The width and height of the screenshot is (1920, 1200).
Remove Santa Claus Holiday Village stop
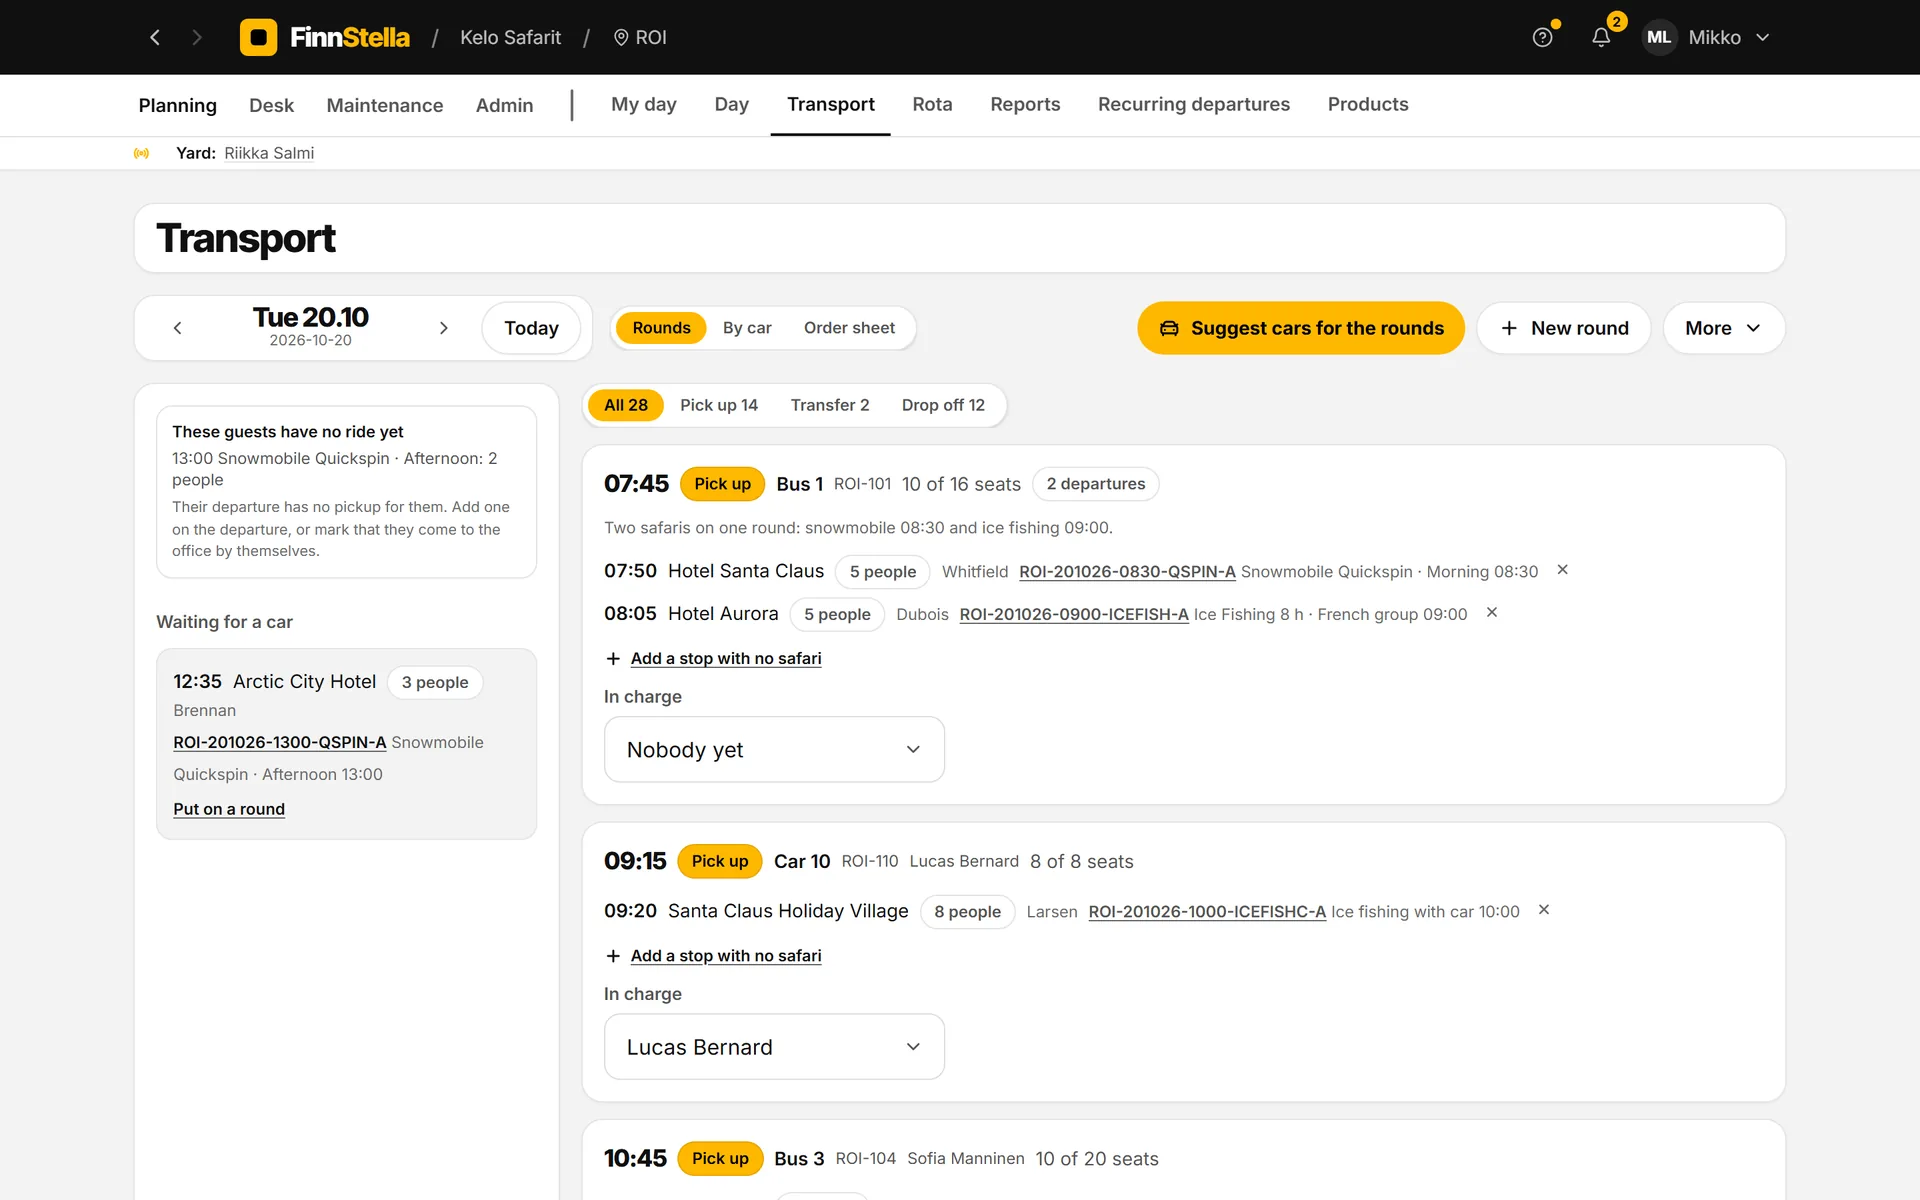tap(1543, 910)
